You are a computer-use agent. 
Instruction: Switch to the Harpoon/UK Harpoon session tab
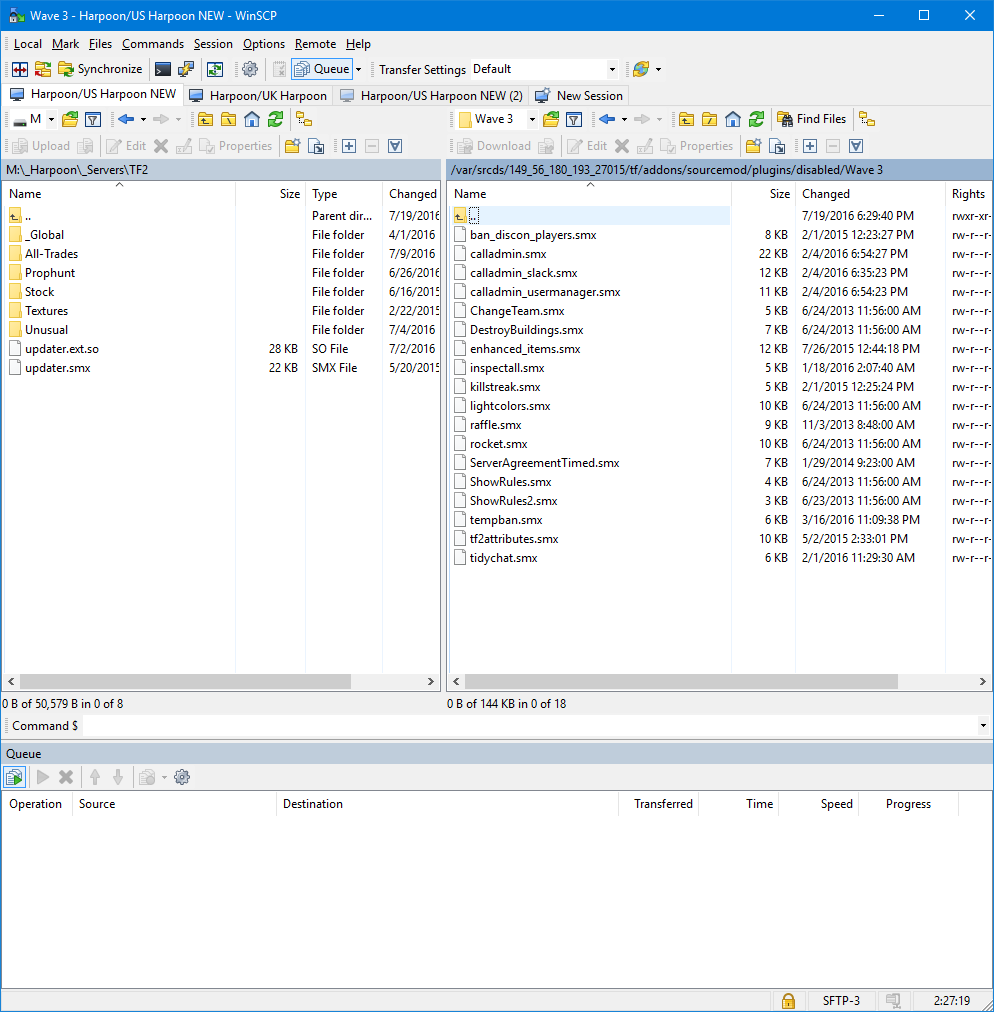(x=259, y=96)
